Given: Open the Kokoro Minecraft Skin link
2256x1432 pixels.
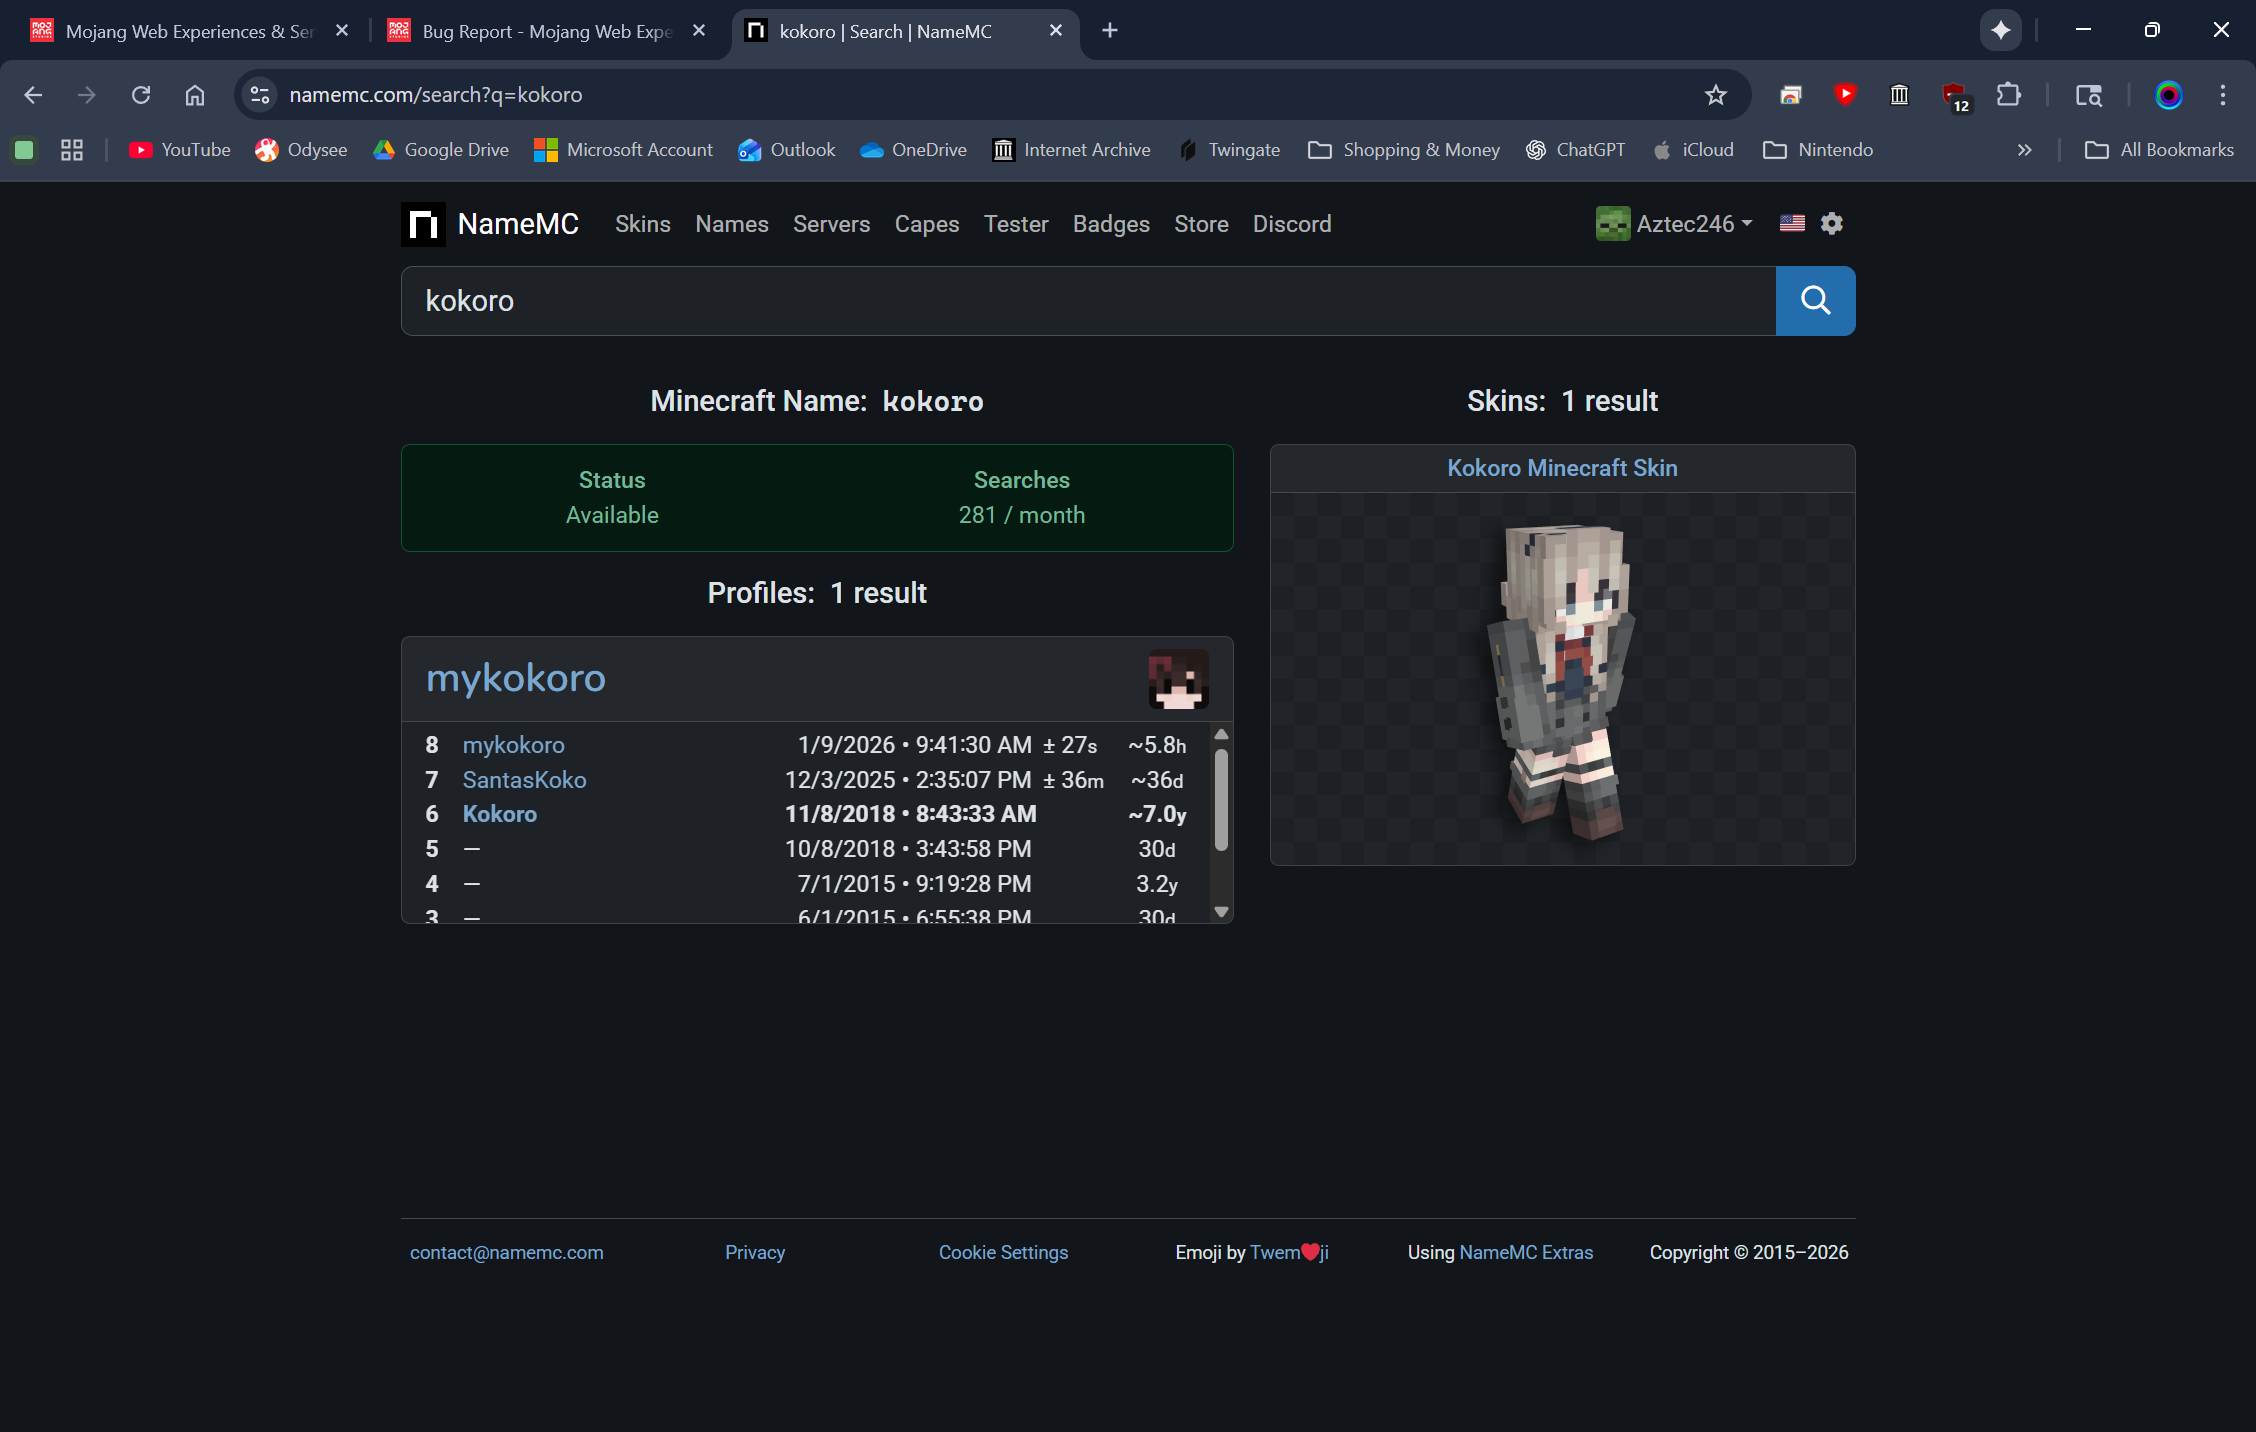Looking at the screenshot, I should click(1562, 468).
